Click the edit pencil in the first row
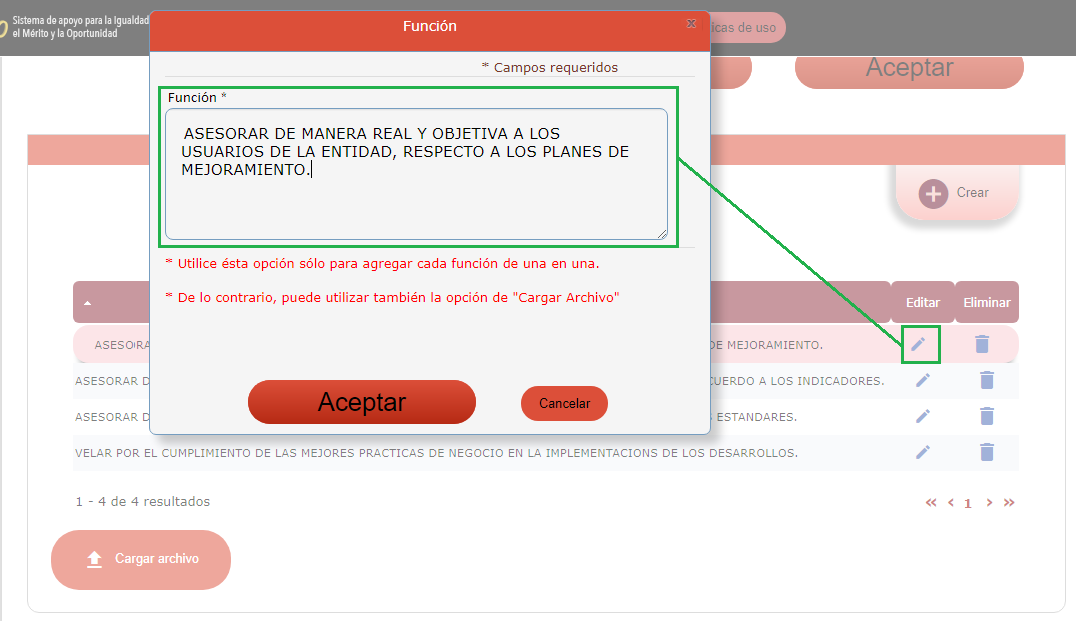This screenshot has height=621, width=1076. click(918, 344)
